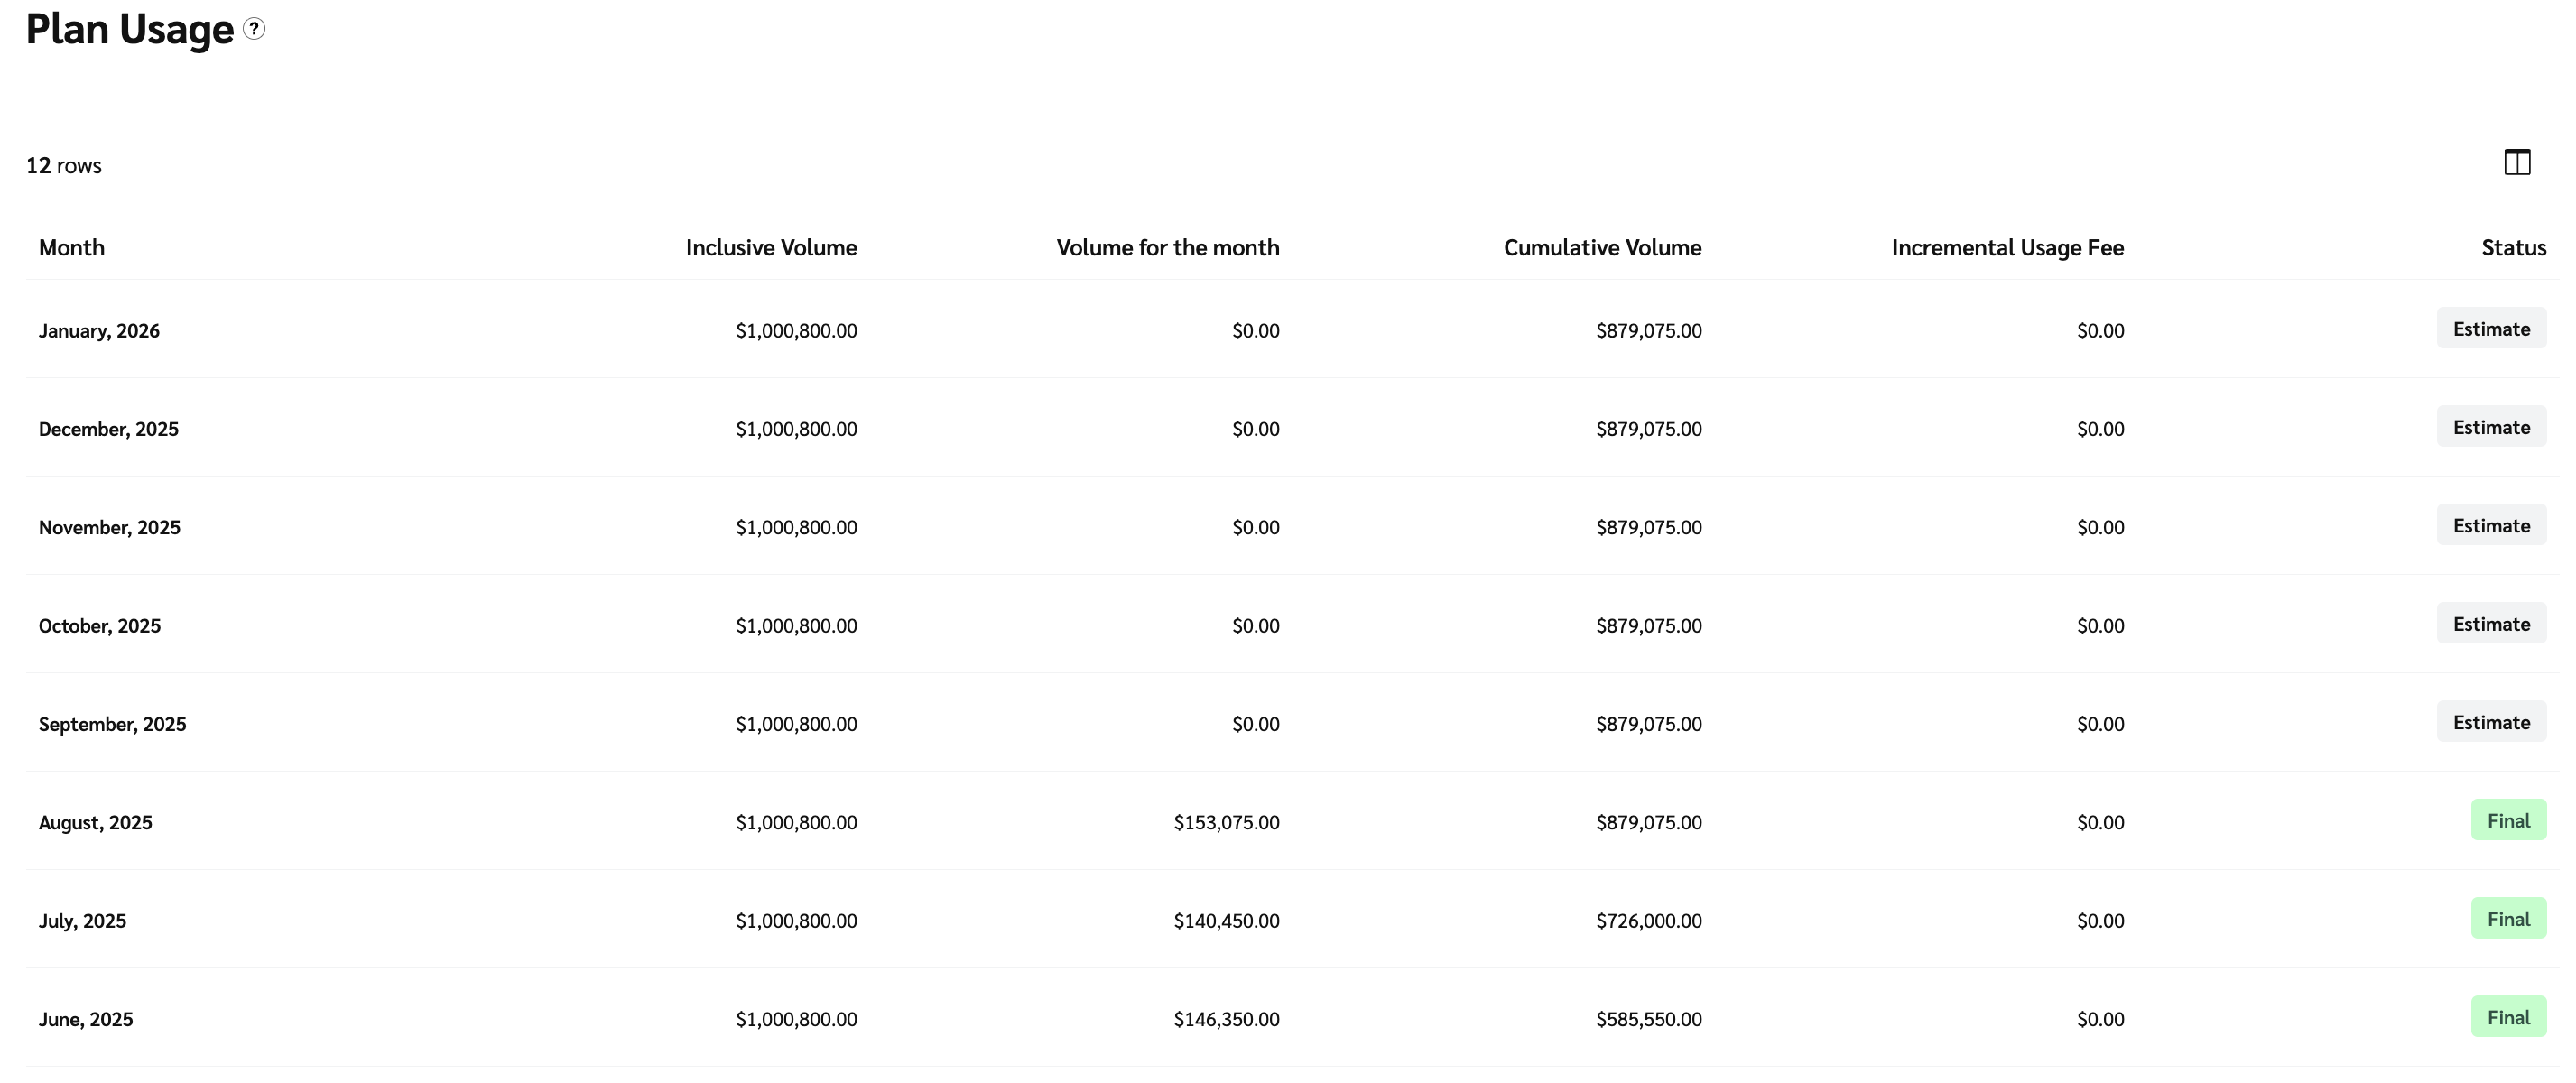This screenshot has height=1083, width=2576.
Task: Click the Incremental Usage Fee header
Action: tap(2007, 247)
